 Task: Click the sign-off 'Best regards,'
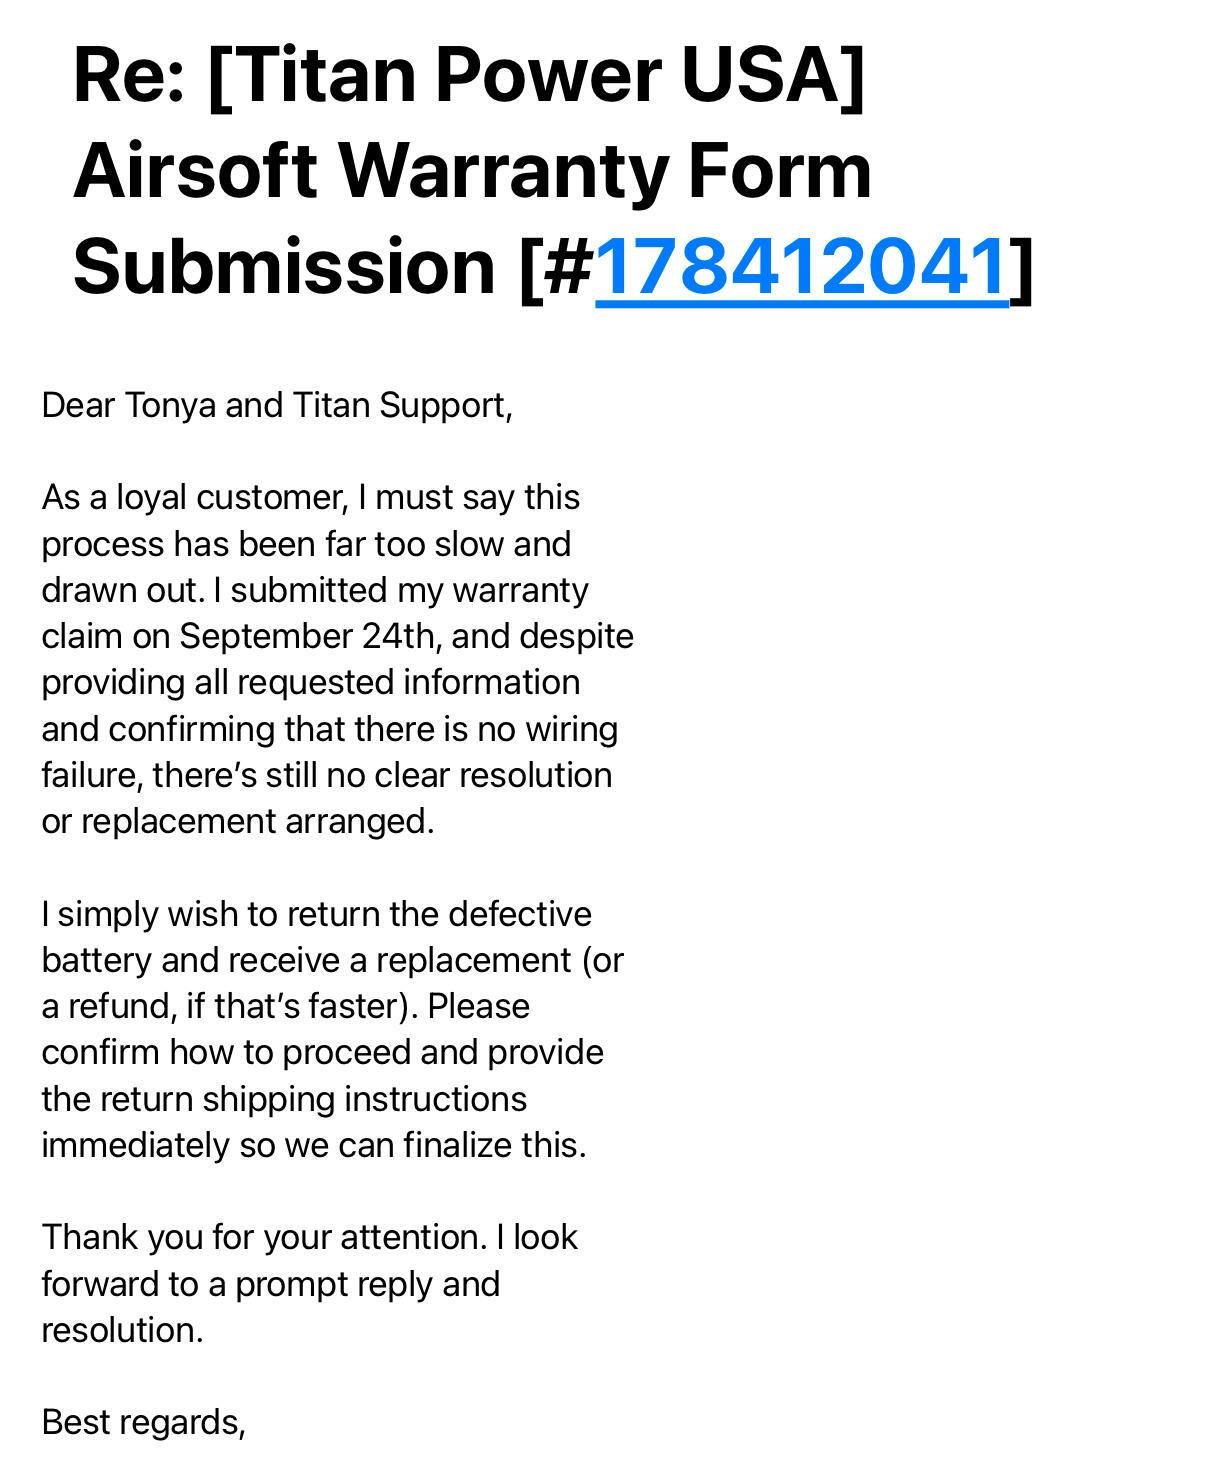tap(143, 1422)
